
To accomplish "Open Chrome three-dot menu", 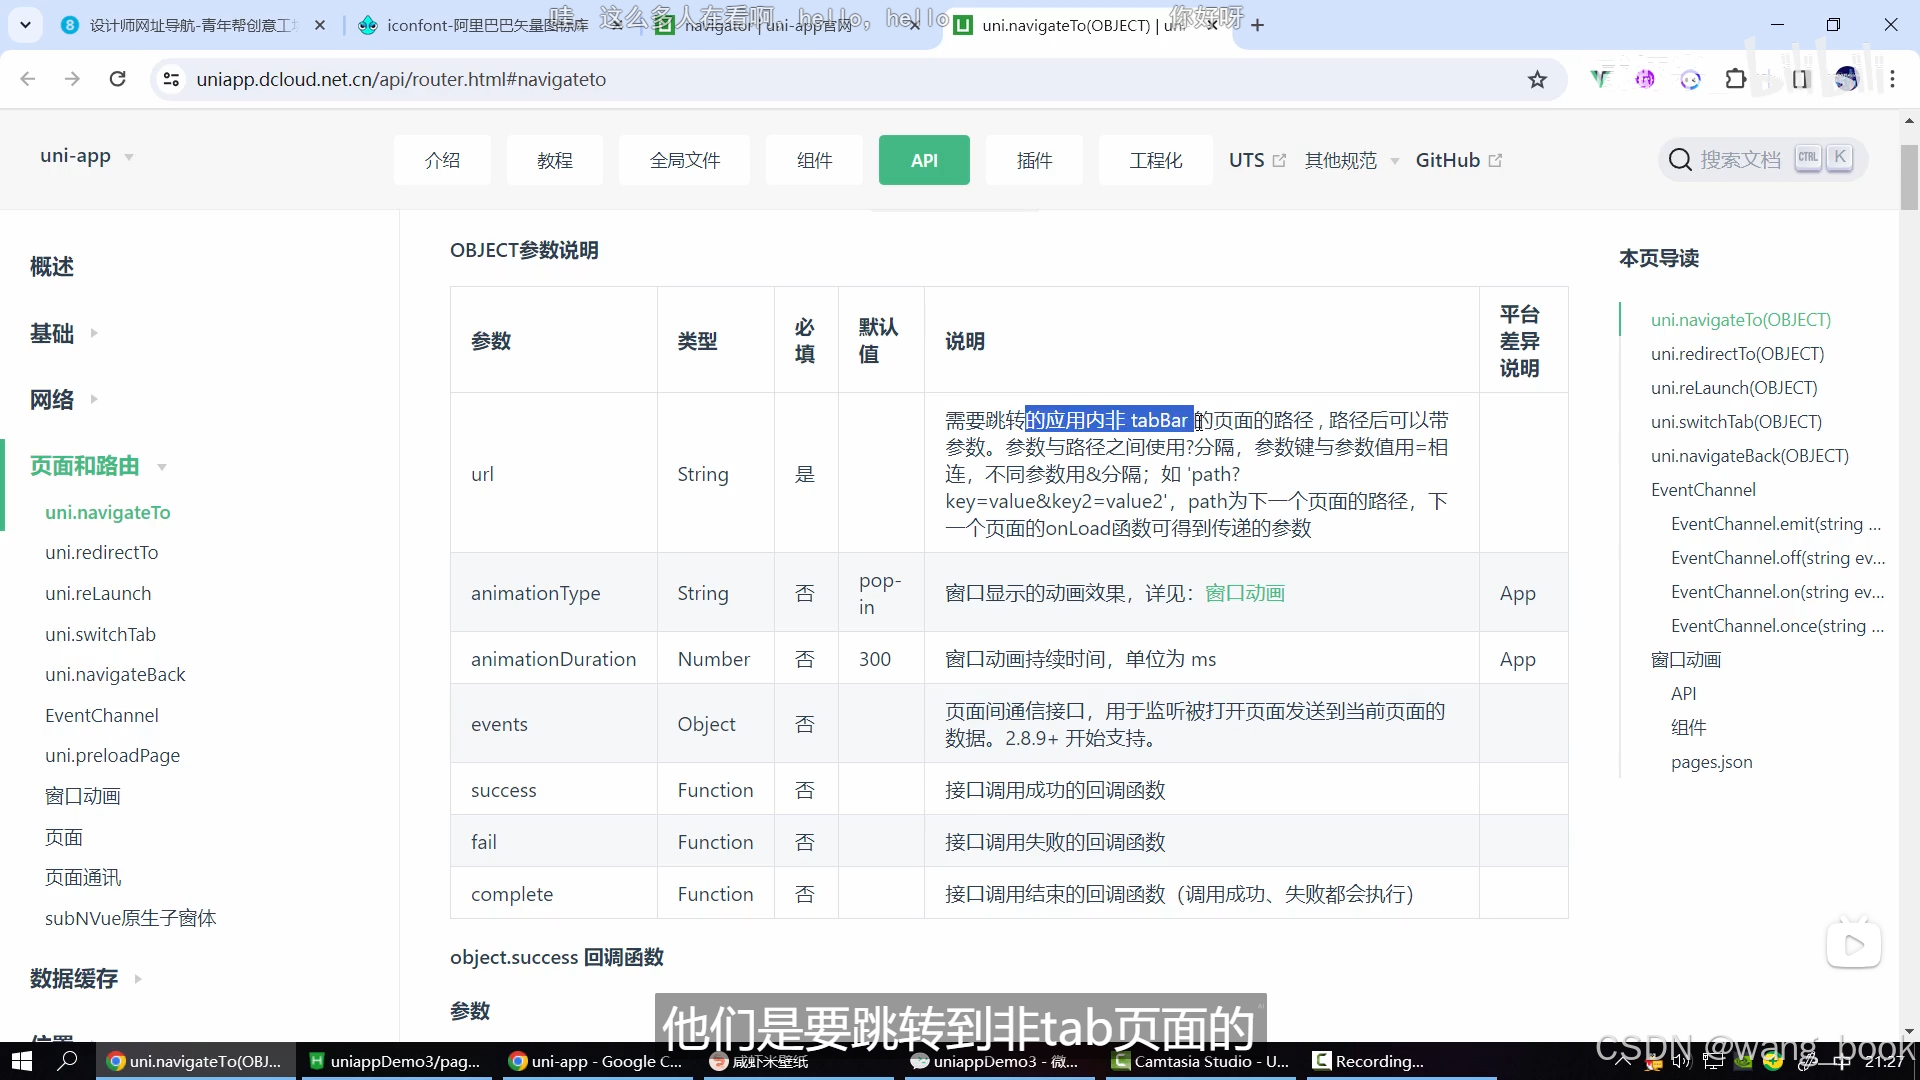I will coord(1892,79).
